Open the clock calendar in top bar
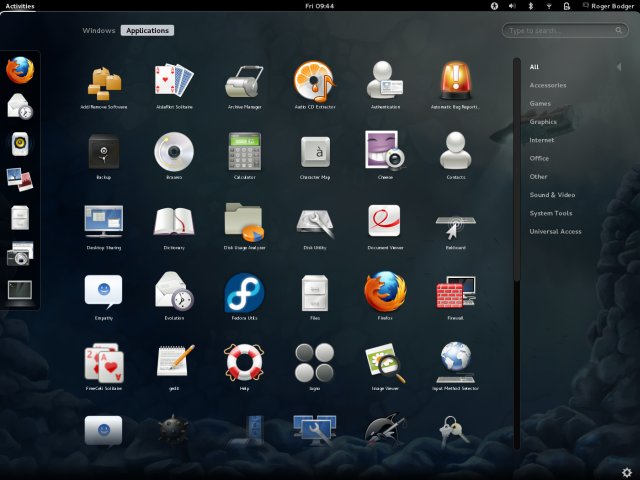Screen dimensions: 640x480 point(319,6)
